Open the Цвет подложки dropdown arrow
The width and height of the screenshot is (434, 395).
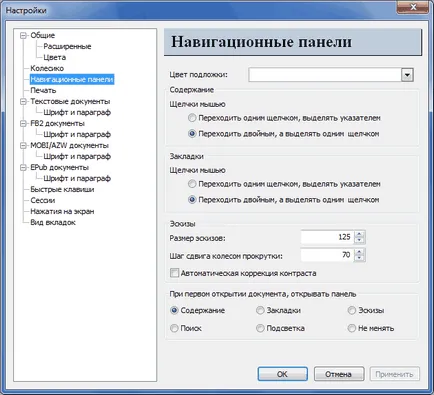tap(407, 75)
